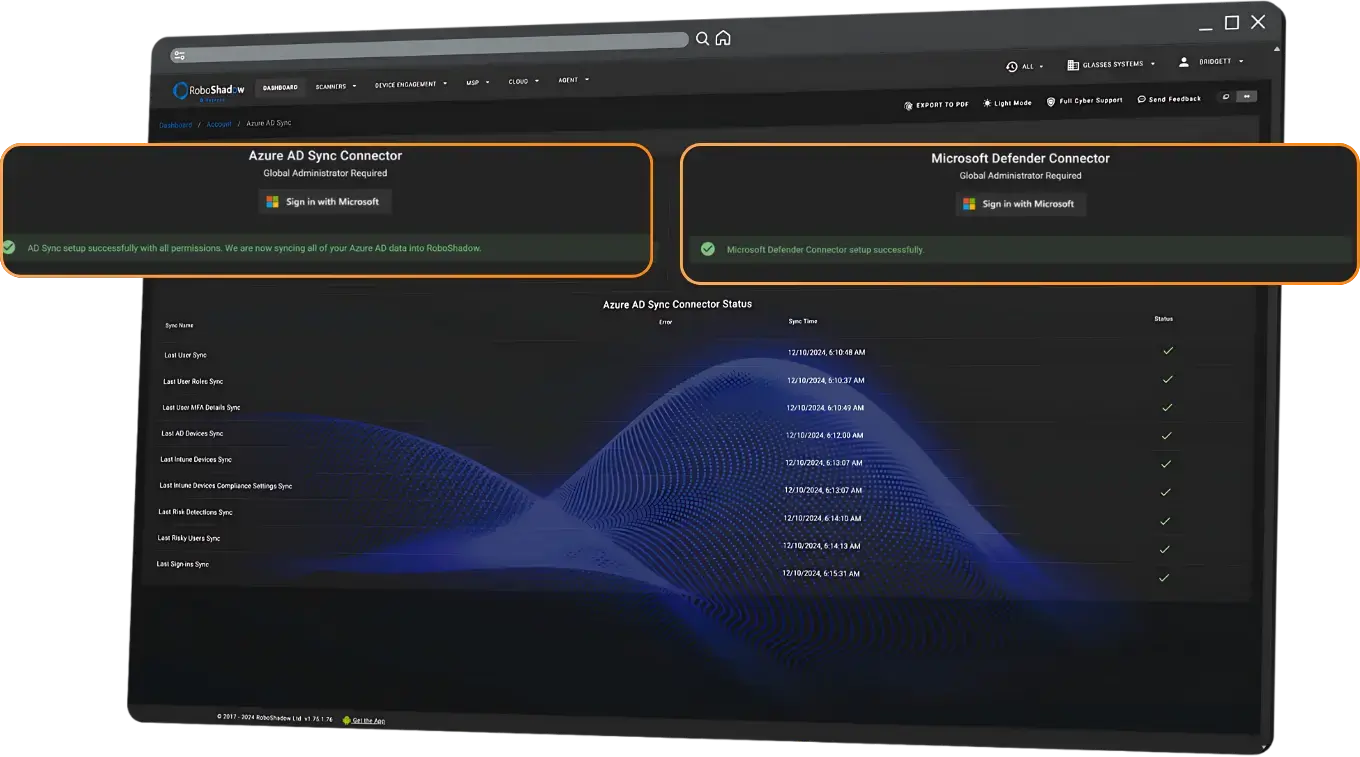Viewport: 1360px width, 757px height.
Task: Open the Cloud dropdown menu
Action: [x=523, y=82]
